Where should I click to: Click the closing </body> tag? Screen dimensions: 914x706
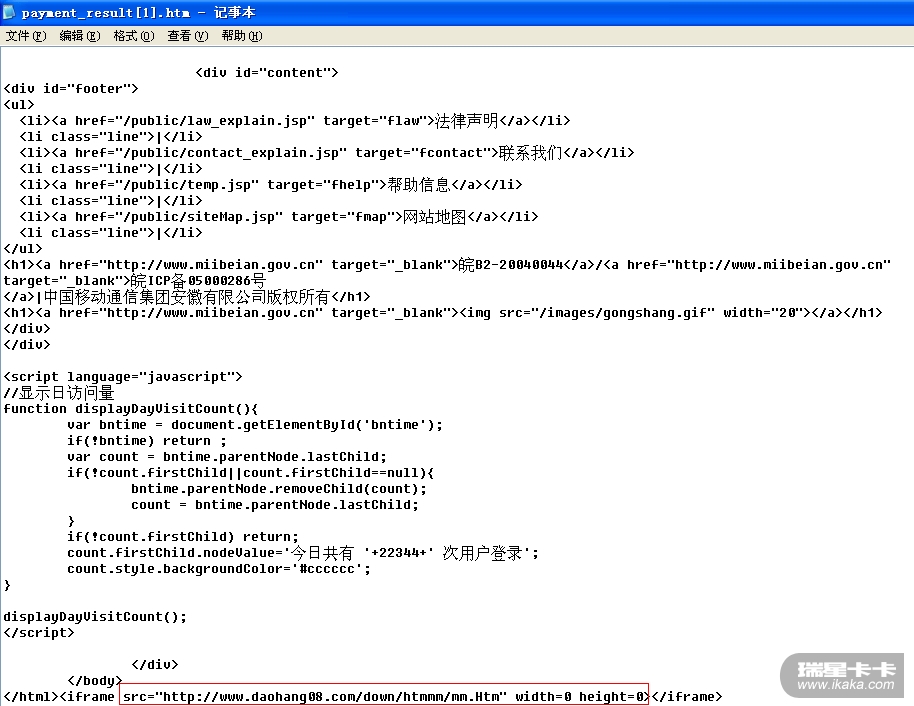(95, 680)
